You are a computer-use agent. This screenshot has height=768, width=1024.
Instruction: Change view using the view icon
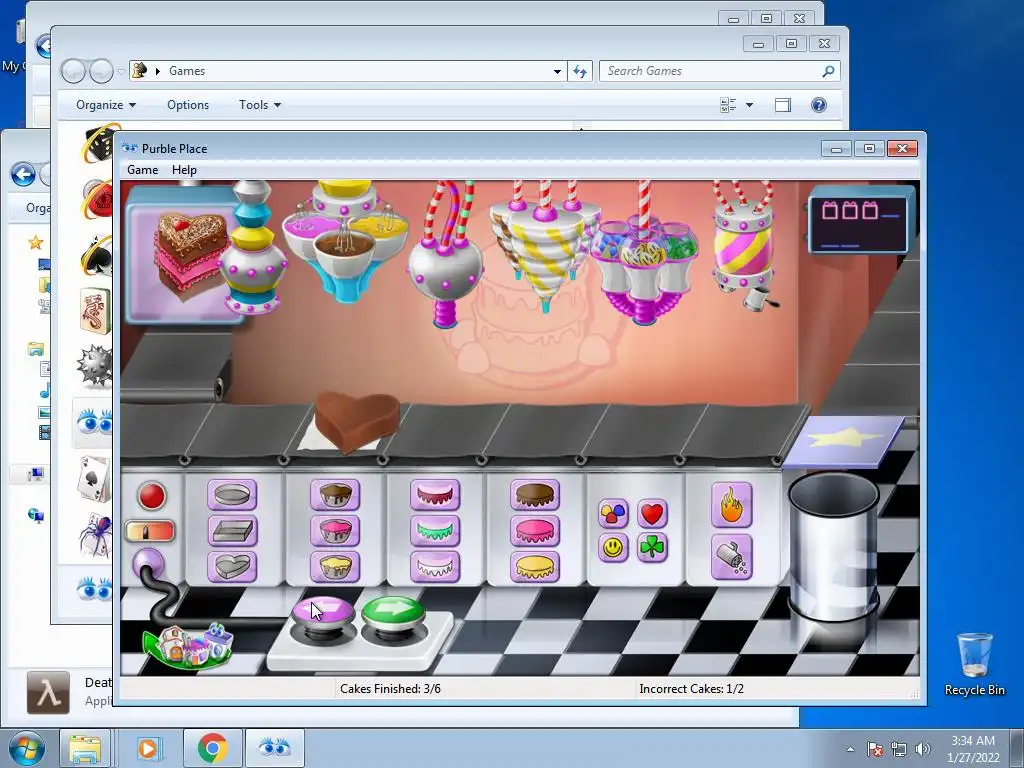click(728, 105)
